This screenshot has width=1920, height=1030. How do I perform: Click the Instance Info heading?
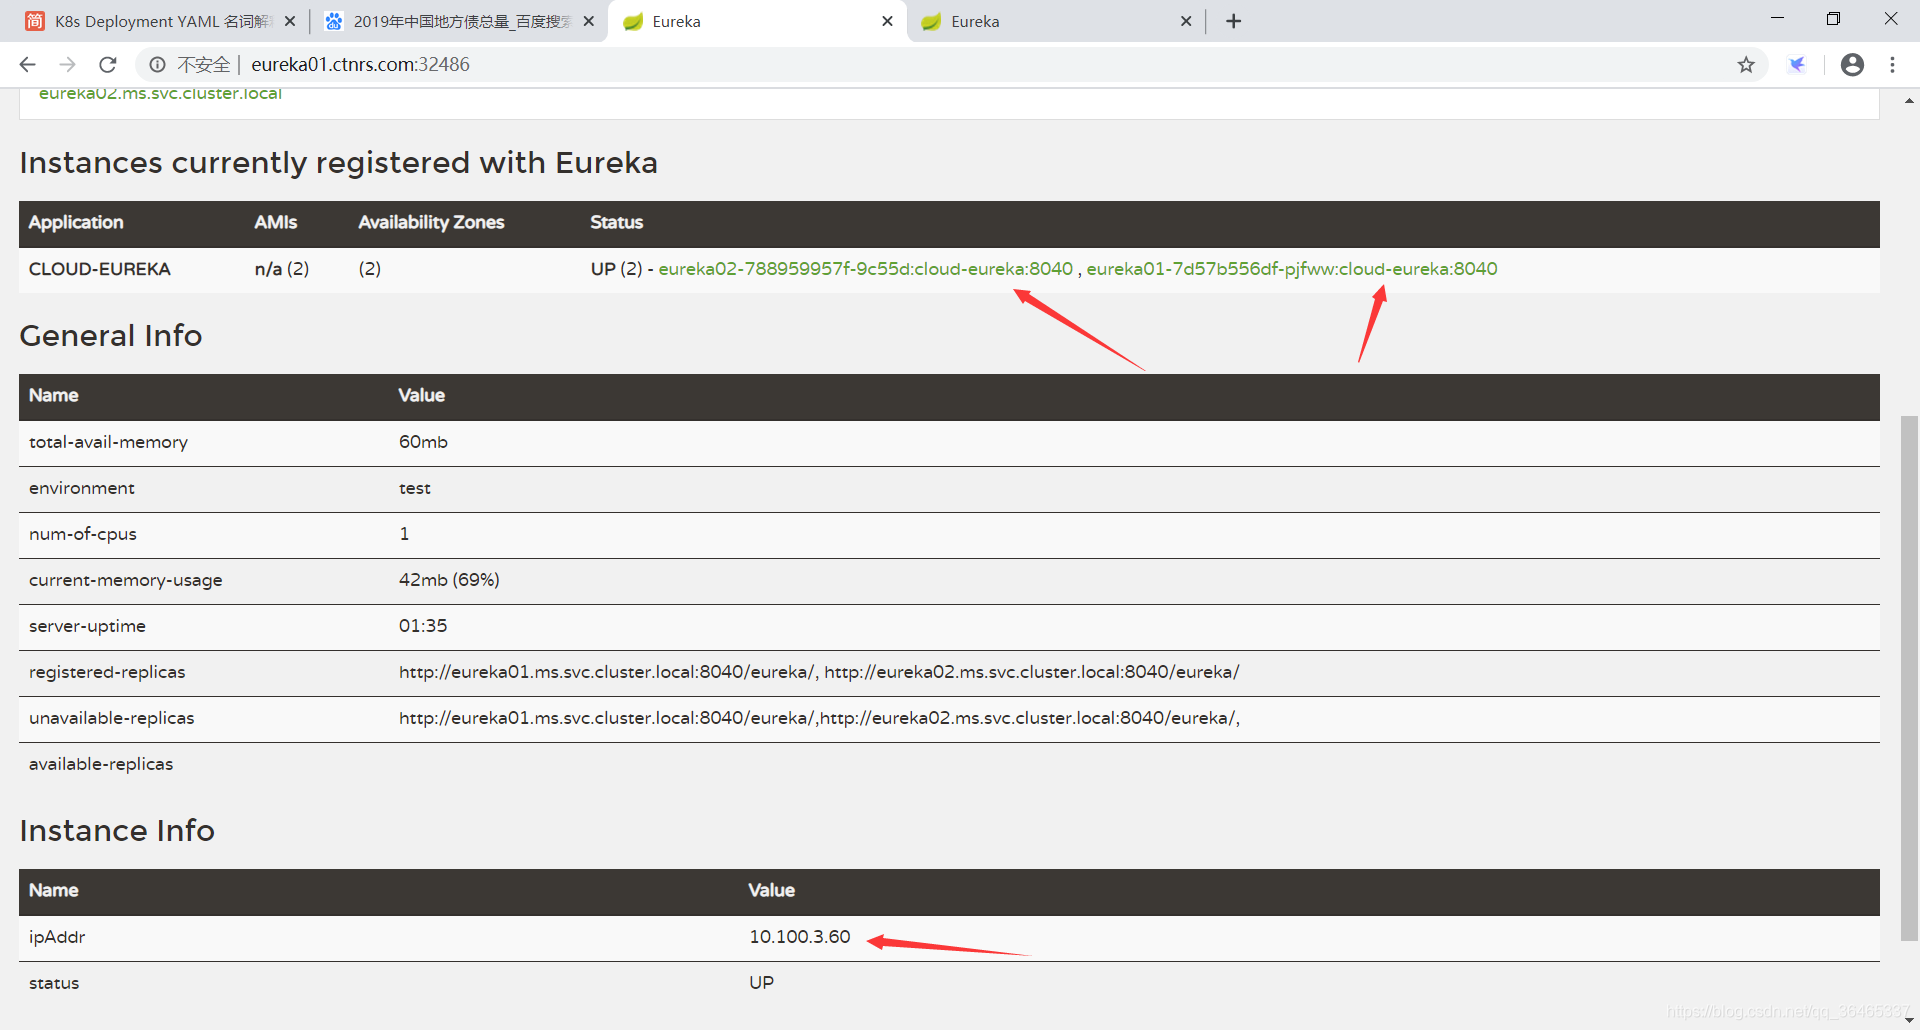[x=117, y=831]
